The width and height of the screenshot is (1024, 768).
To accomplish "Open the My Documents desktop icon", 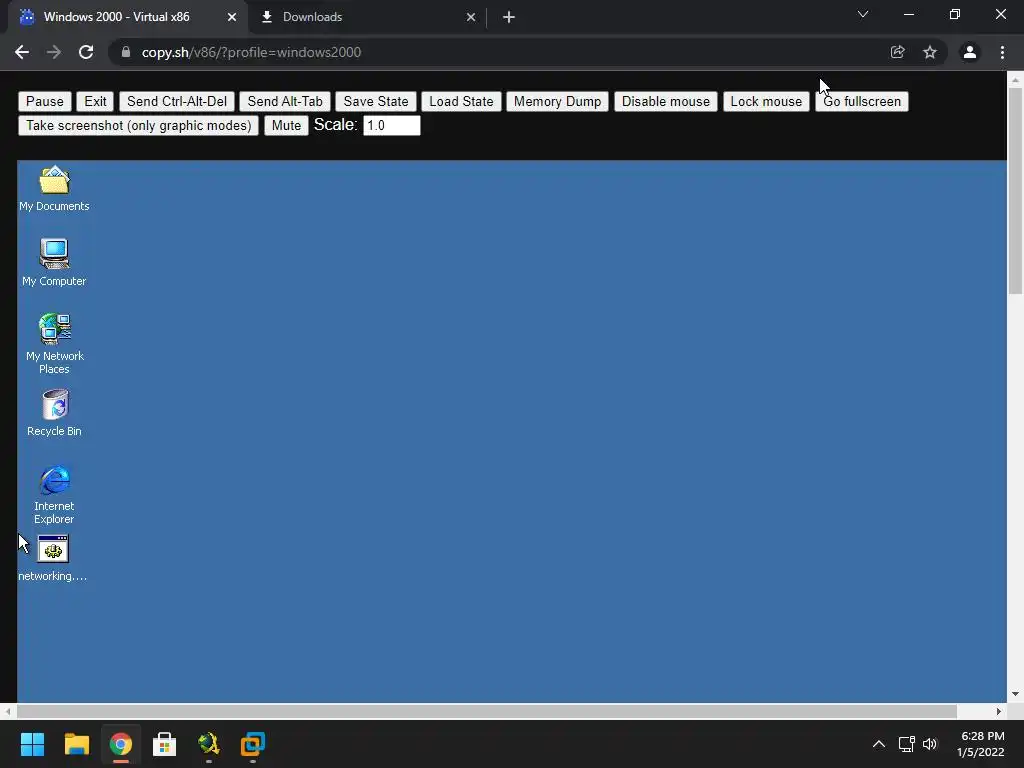I will click(54, 188).
